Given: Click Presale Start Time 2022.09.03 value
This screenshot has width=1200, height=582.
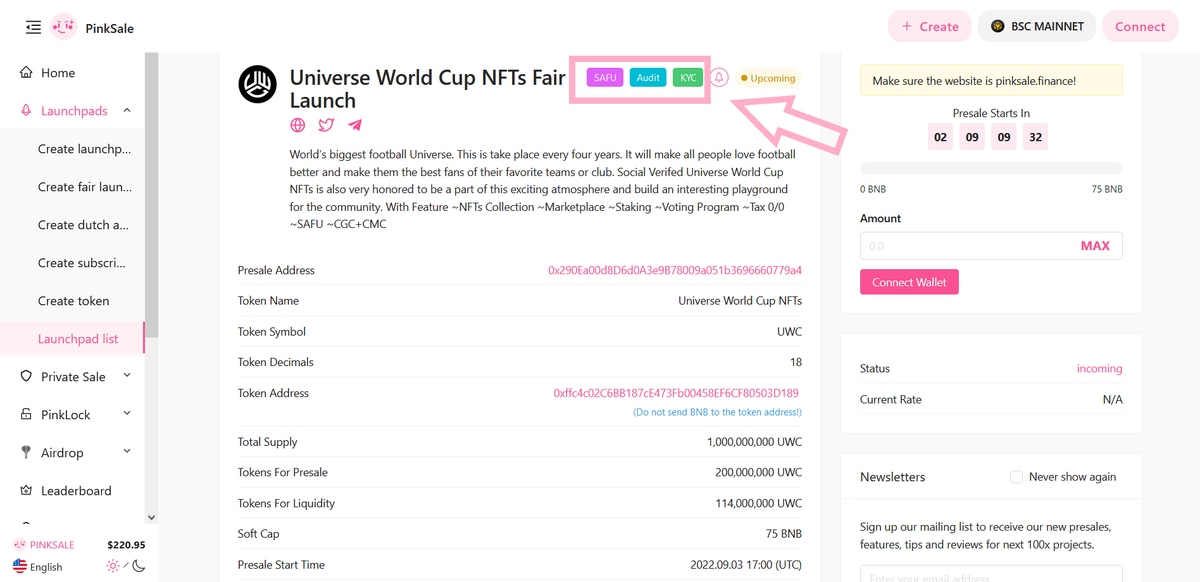Looking at the screenshot, I should click(x=746, y=565).
